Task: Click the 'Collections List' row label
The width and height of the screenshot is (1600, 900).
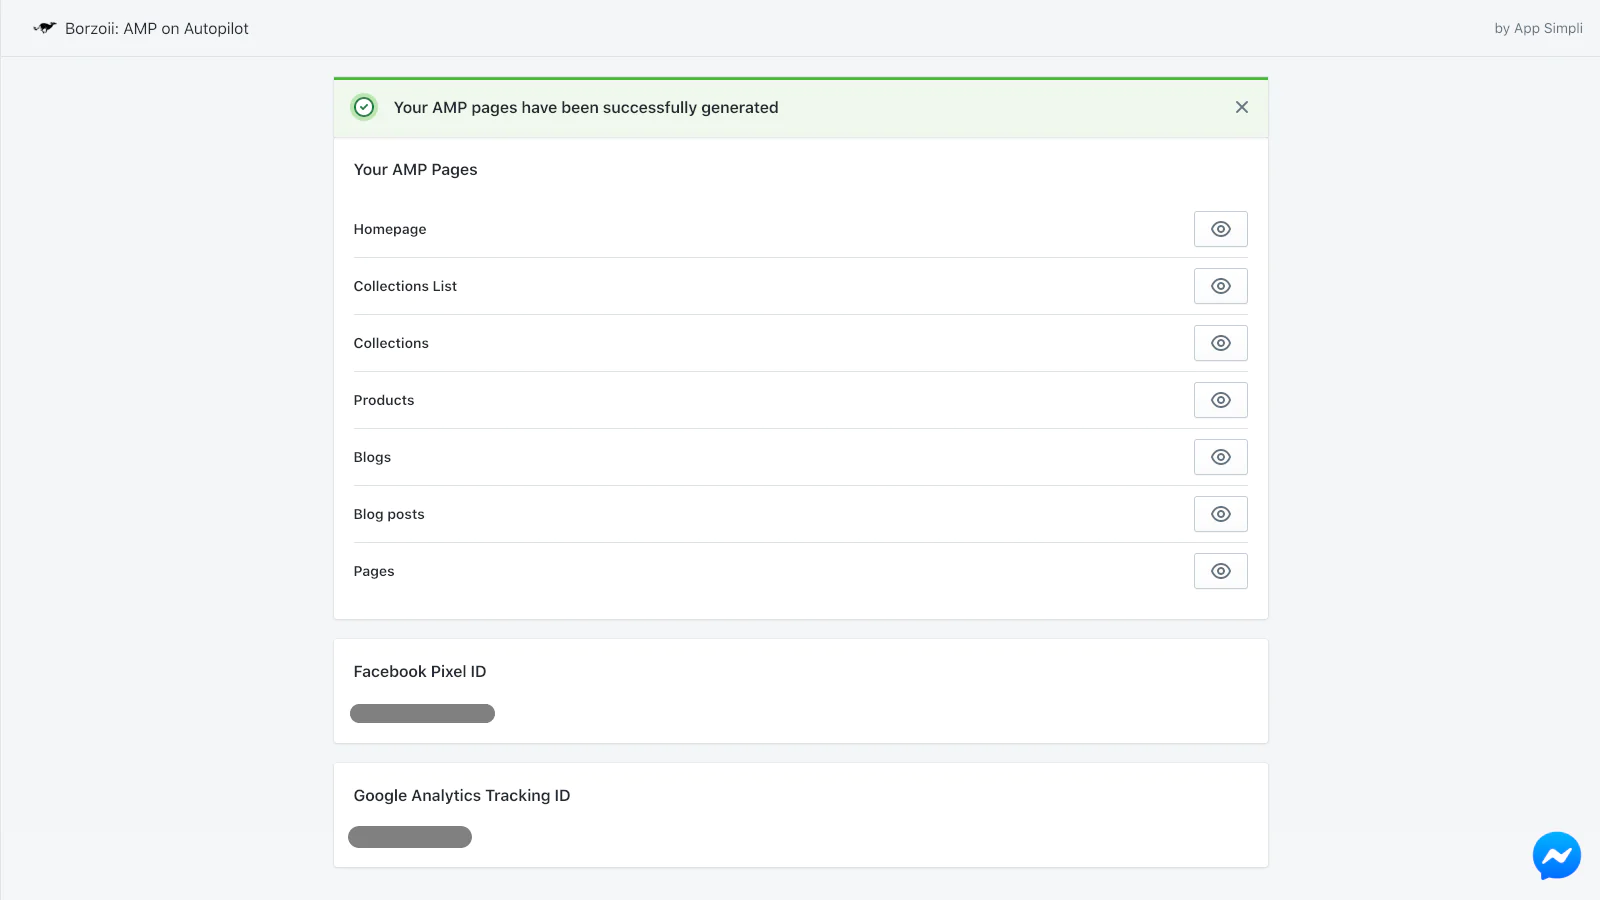Action: (405, 286)
